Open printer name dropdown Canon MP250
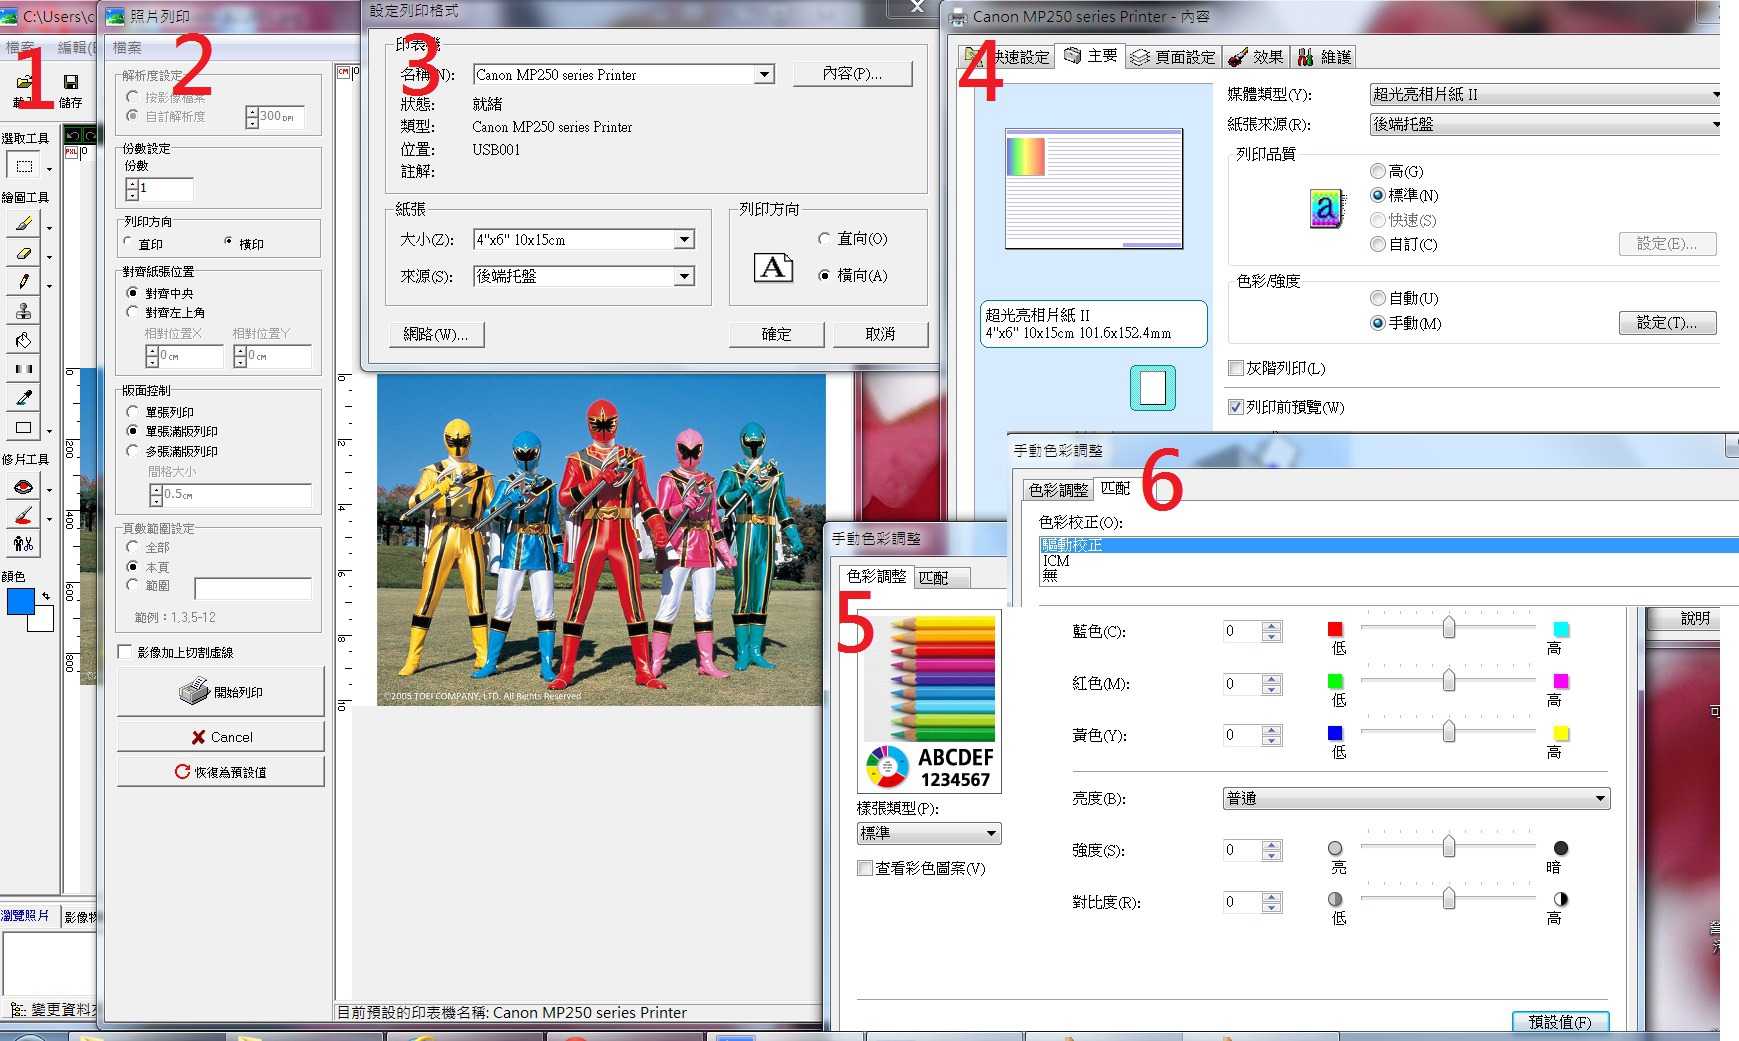 [764, 74]
